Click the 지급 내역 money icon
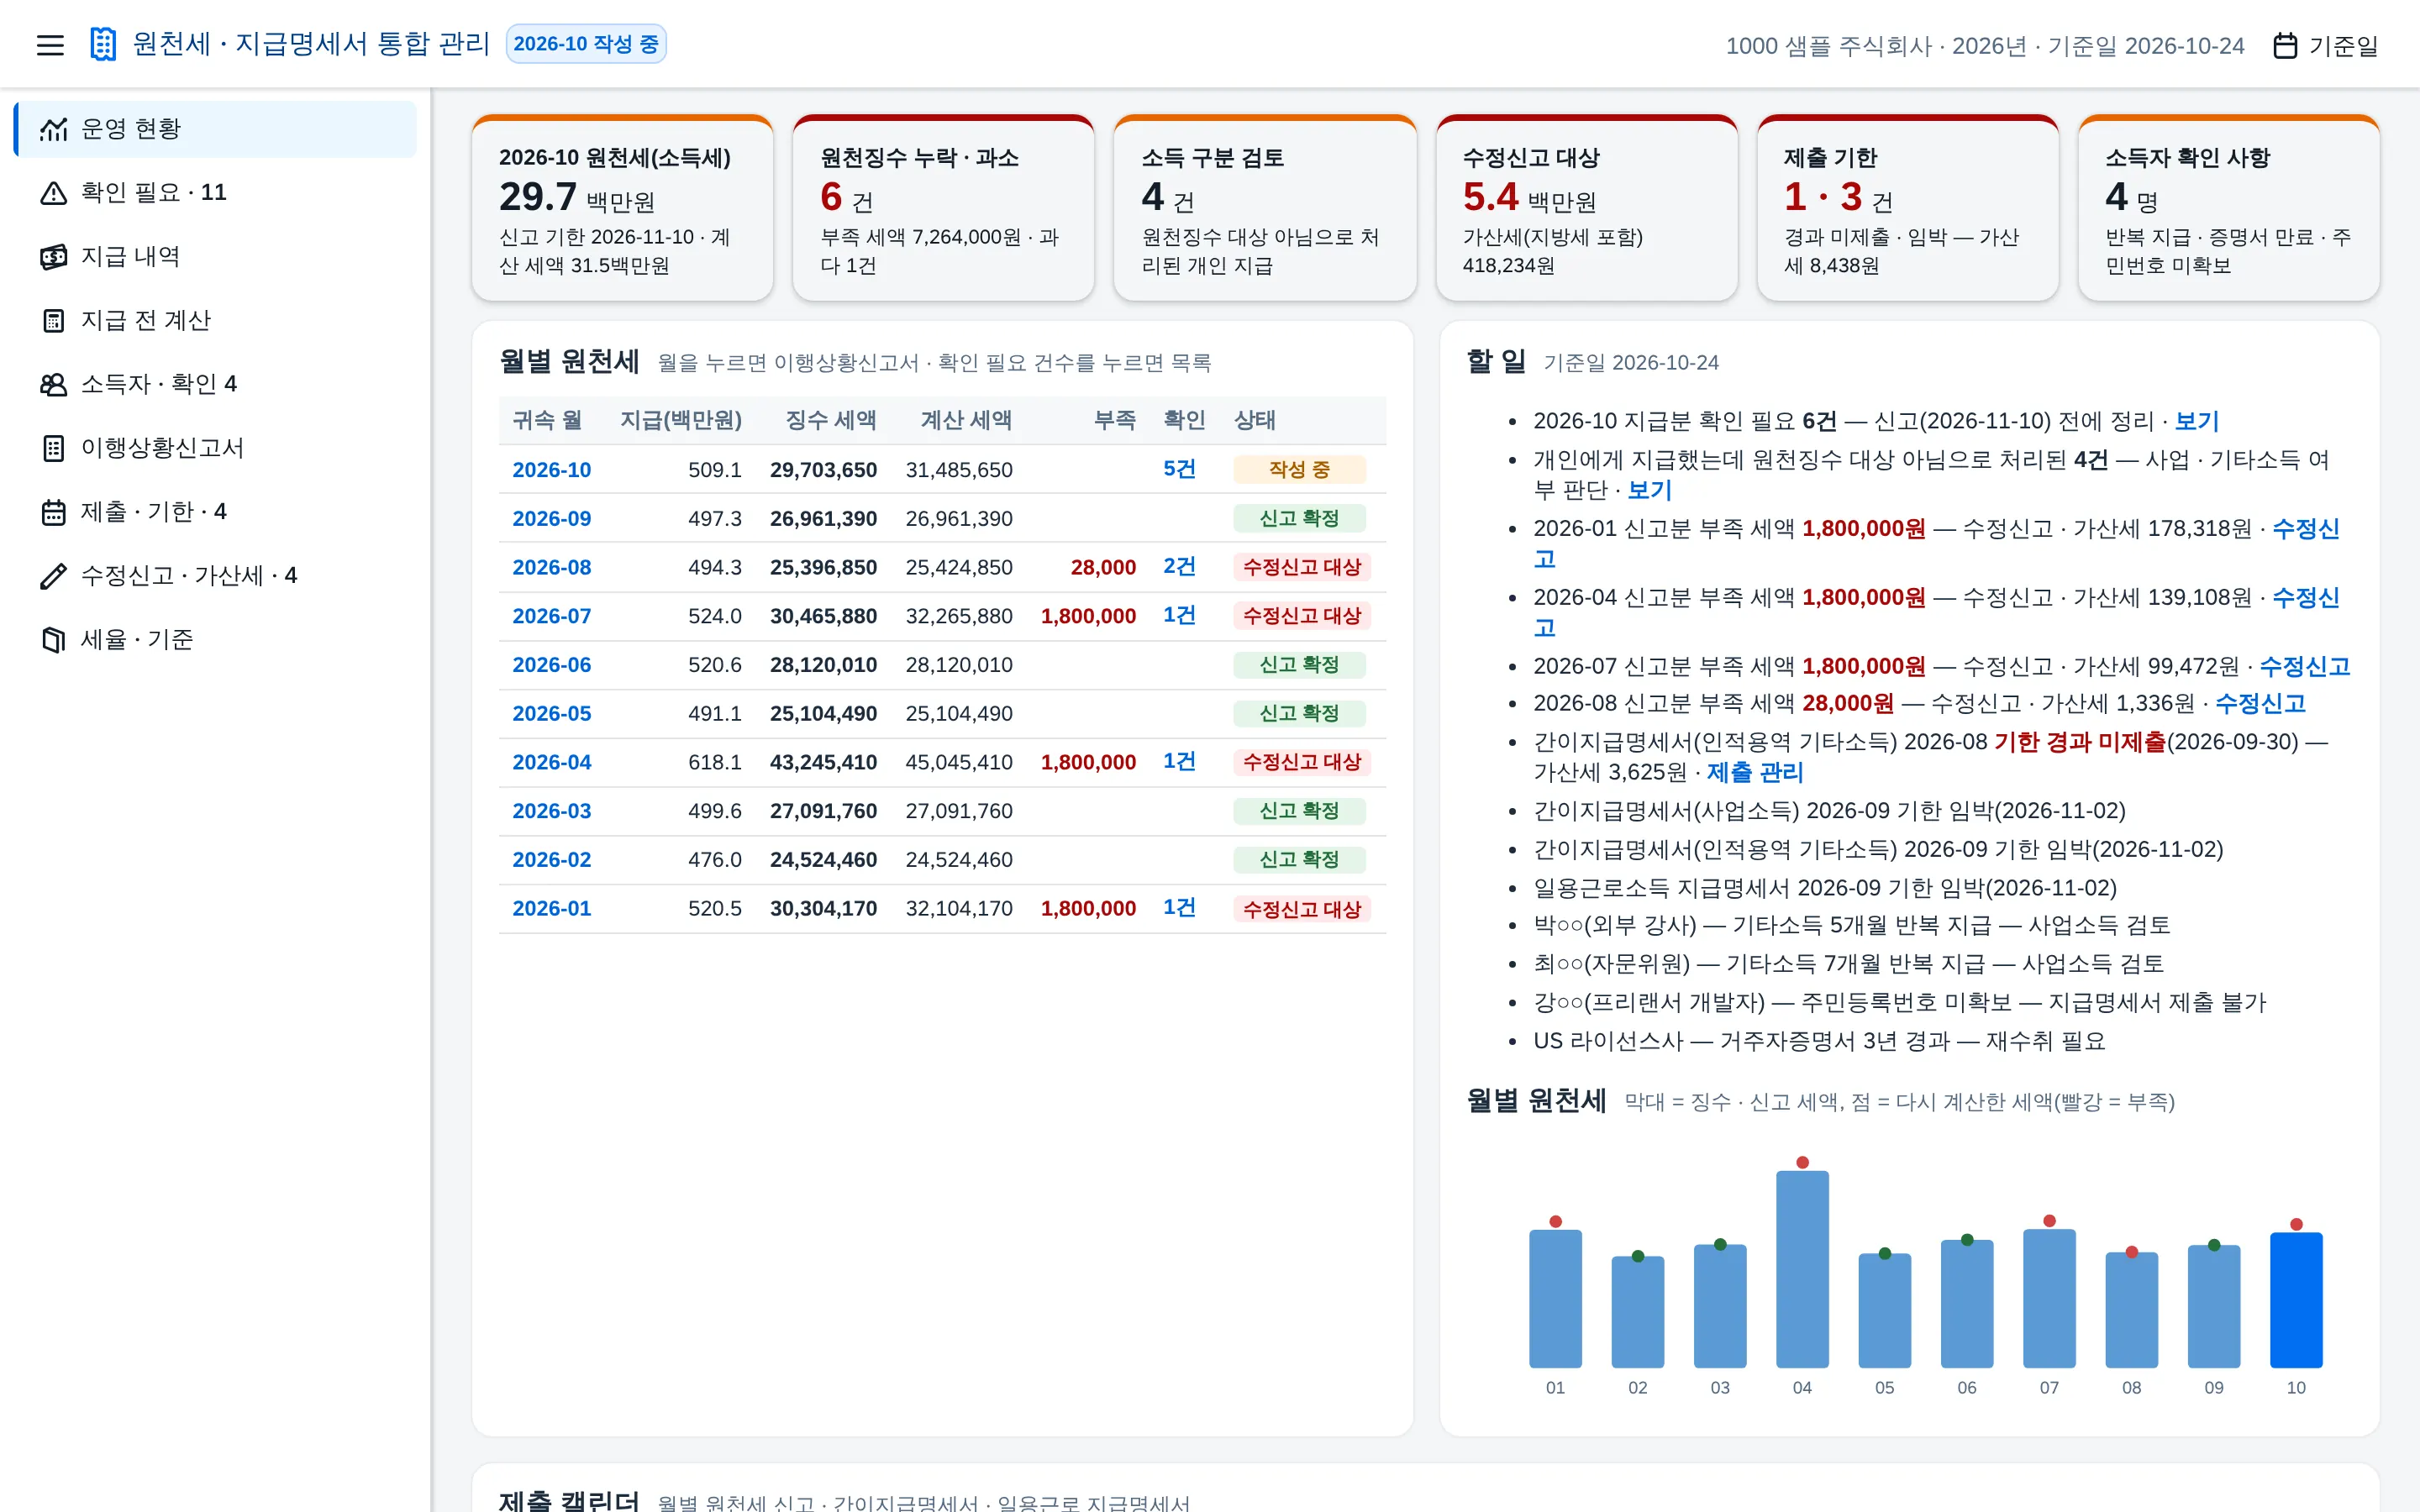Viewport: 2420px width, 1512px height. coord(53,257)
